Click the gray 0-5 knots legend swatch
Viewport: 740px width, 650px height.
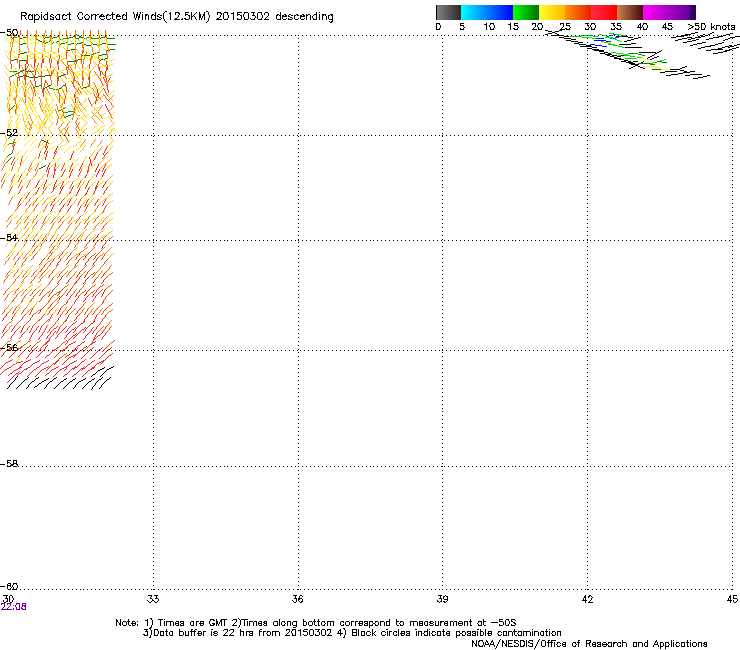click(448, 12)
